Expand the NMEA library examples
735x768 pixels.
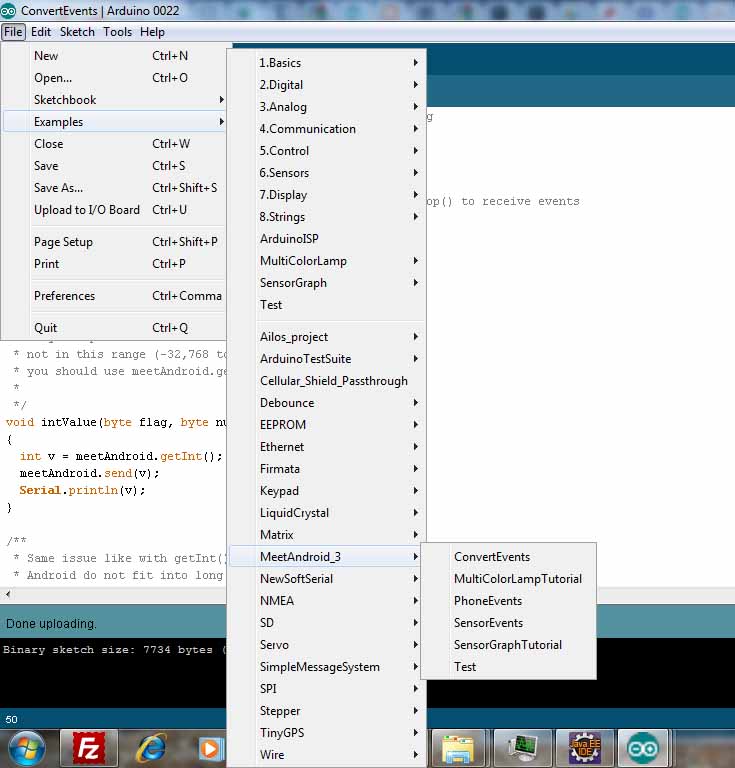tap(327, 601)
